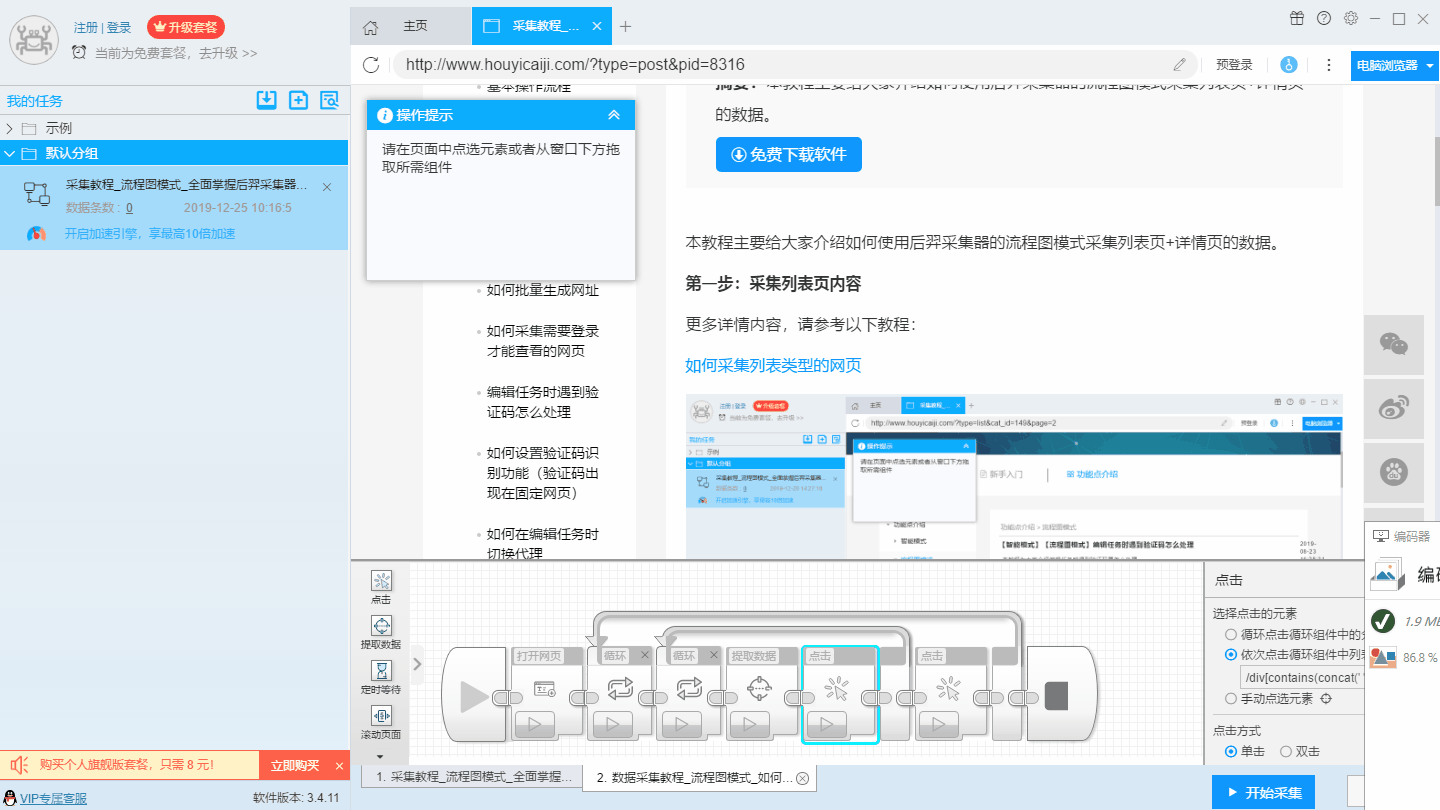Select 手动点选元素 radio option
The width and height of the screenshot is (1440, 810).
(1231, 699)
